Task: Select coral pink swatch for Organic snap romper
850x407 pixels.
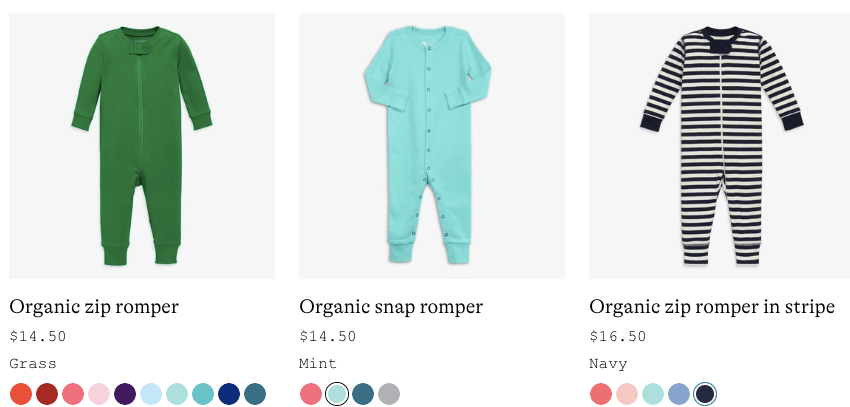Action: click(310, 394)
